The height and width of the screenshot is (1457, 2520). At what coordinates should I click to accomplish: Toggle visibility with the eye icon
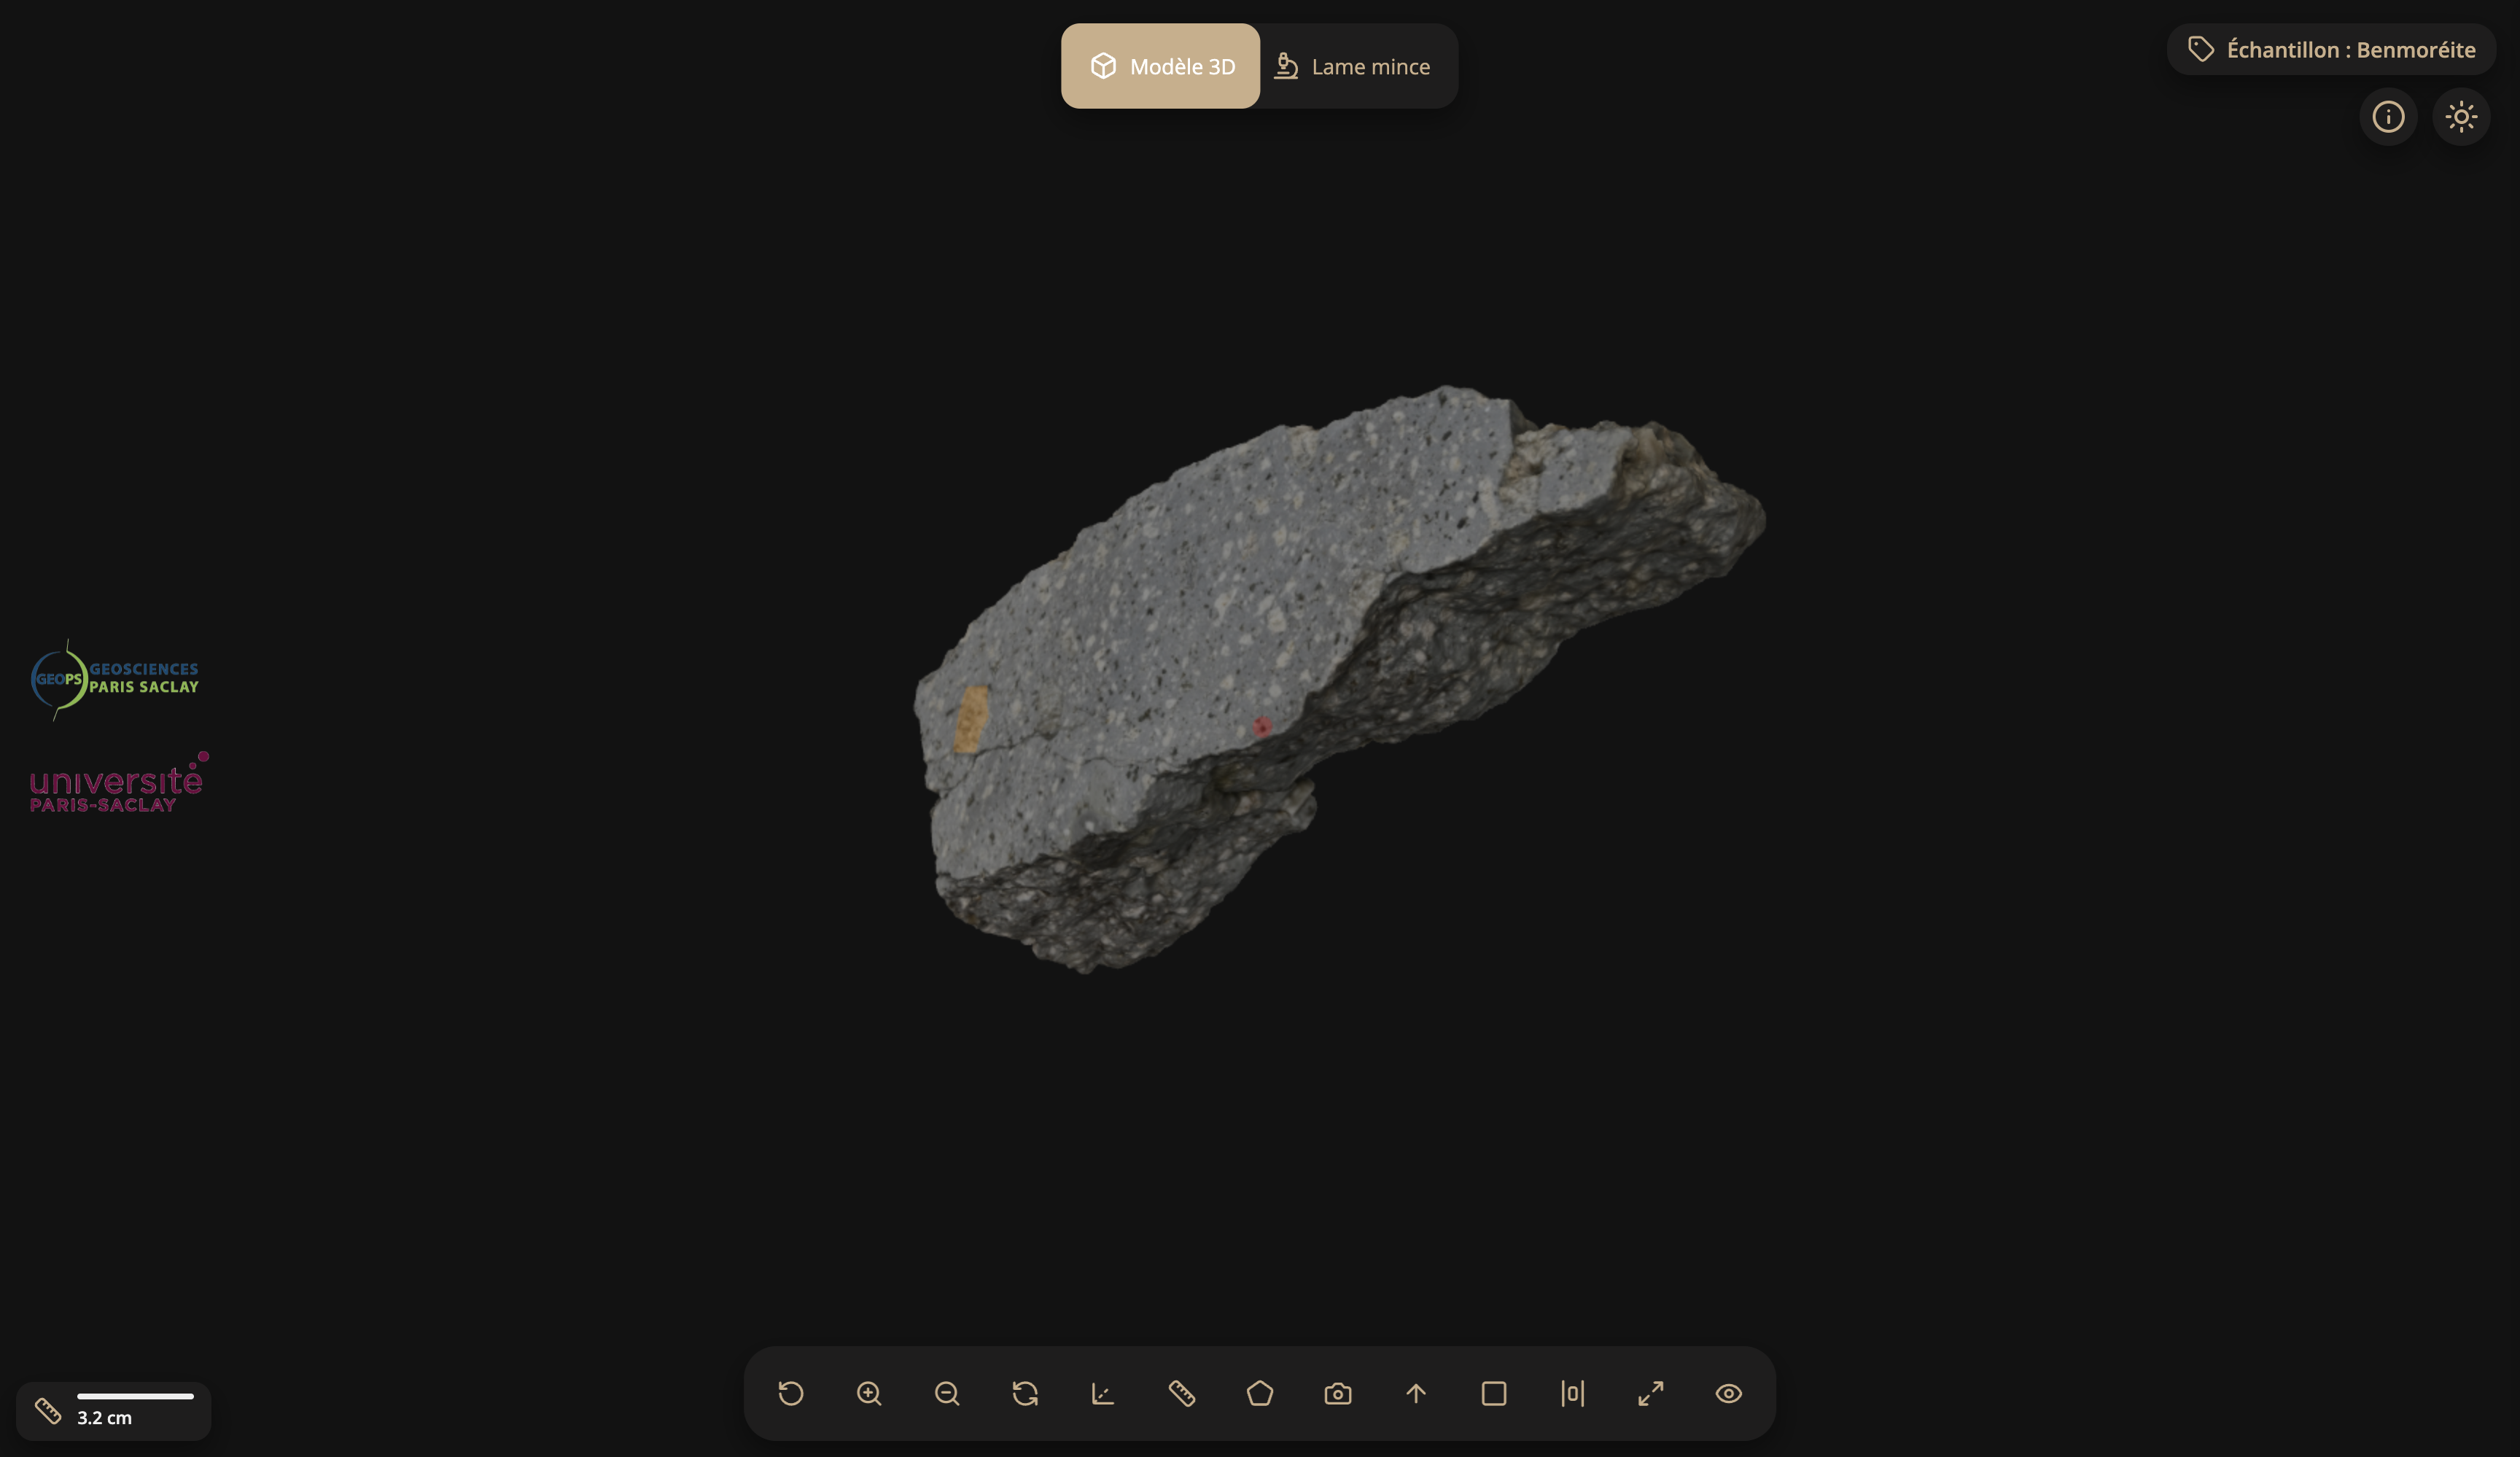(x=1728, y=1393)
